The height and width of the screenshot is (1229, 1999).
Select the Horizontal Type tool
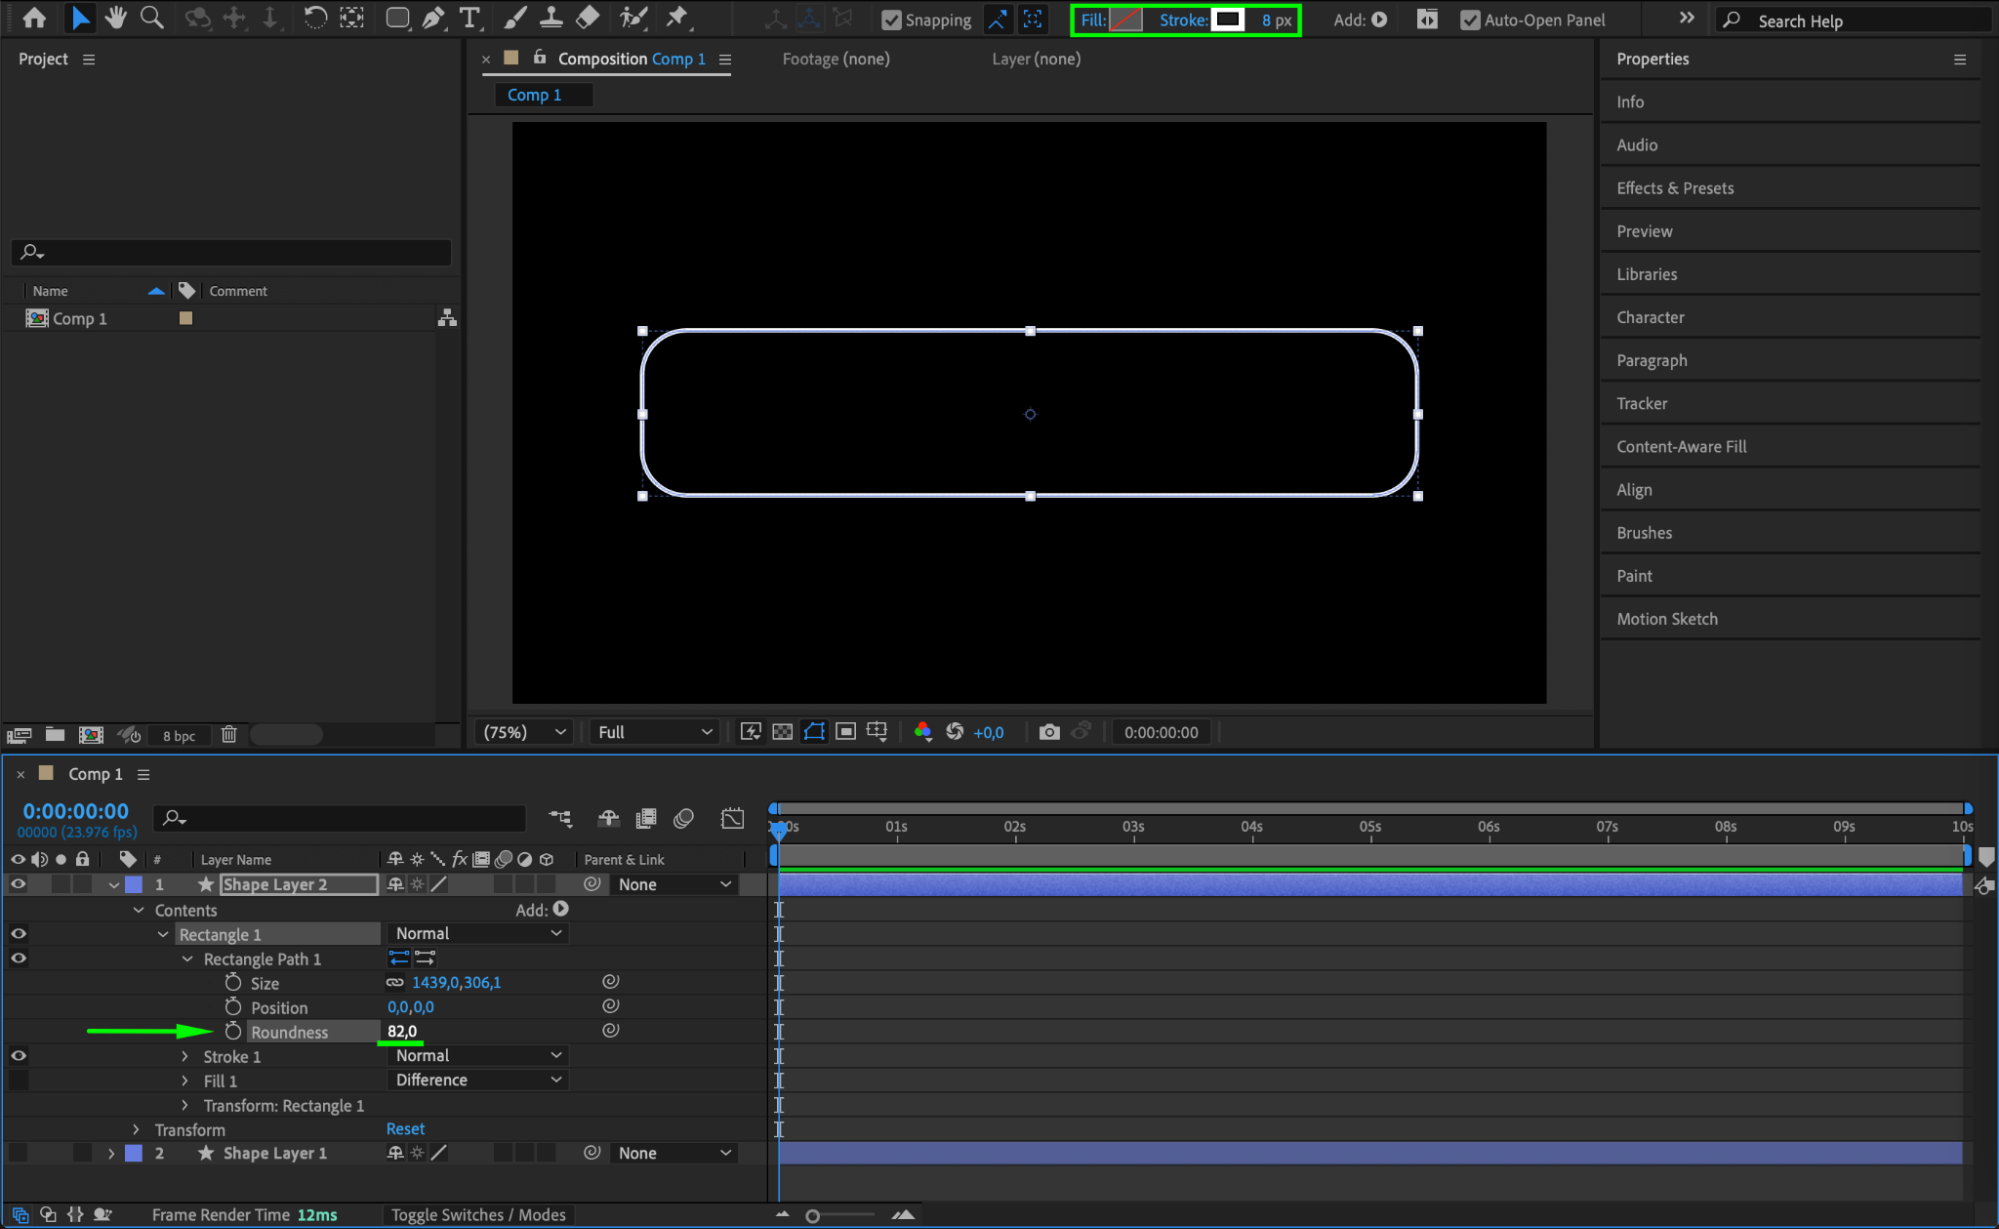(x=469, y=18)
